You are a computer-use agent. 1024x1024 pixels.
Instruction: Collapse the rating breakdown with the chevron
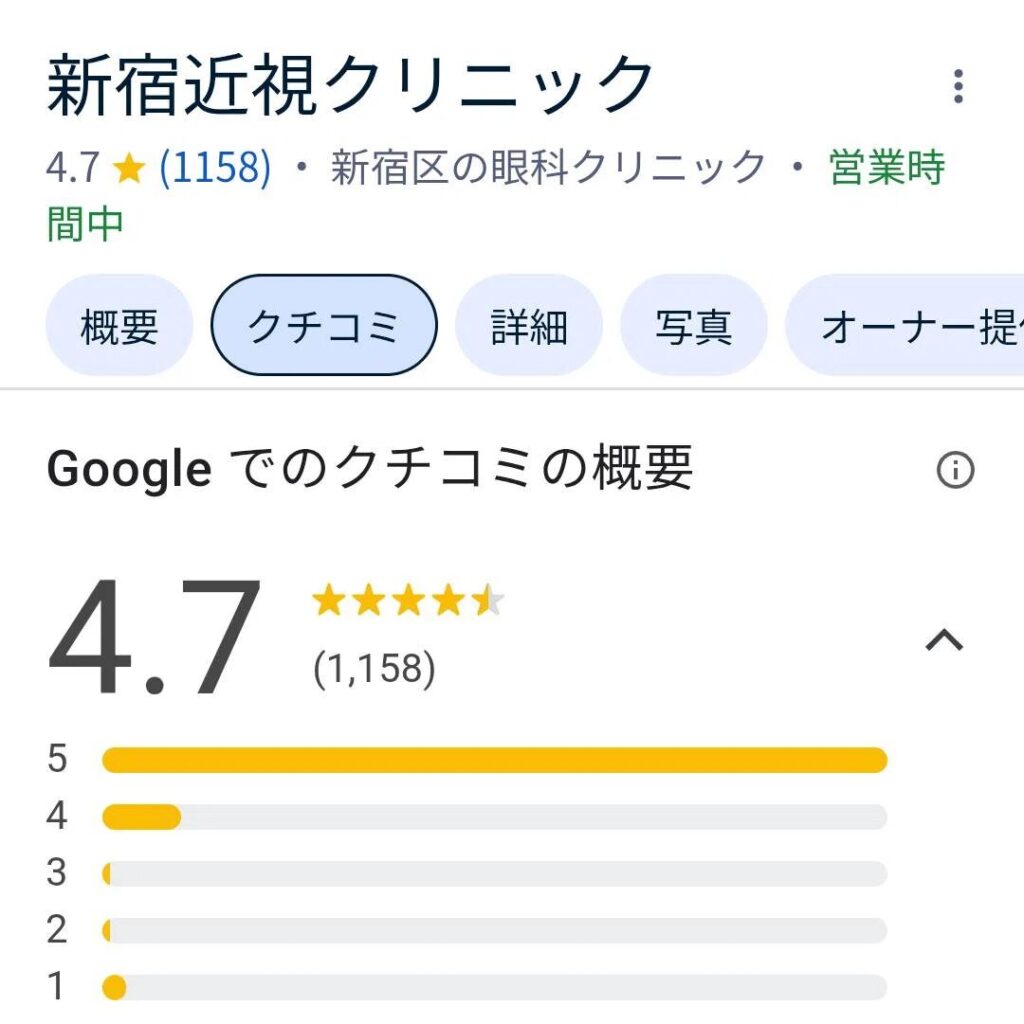[x=944, y=640]
